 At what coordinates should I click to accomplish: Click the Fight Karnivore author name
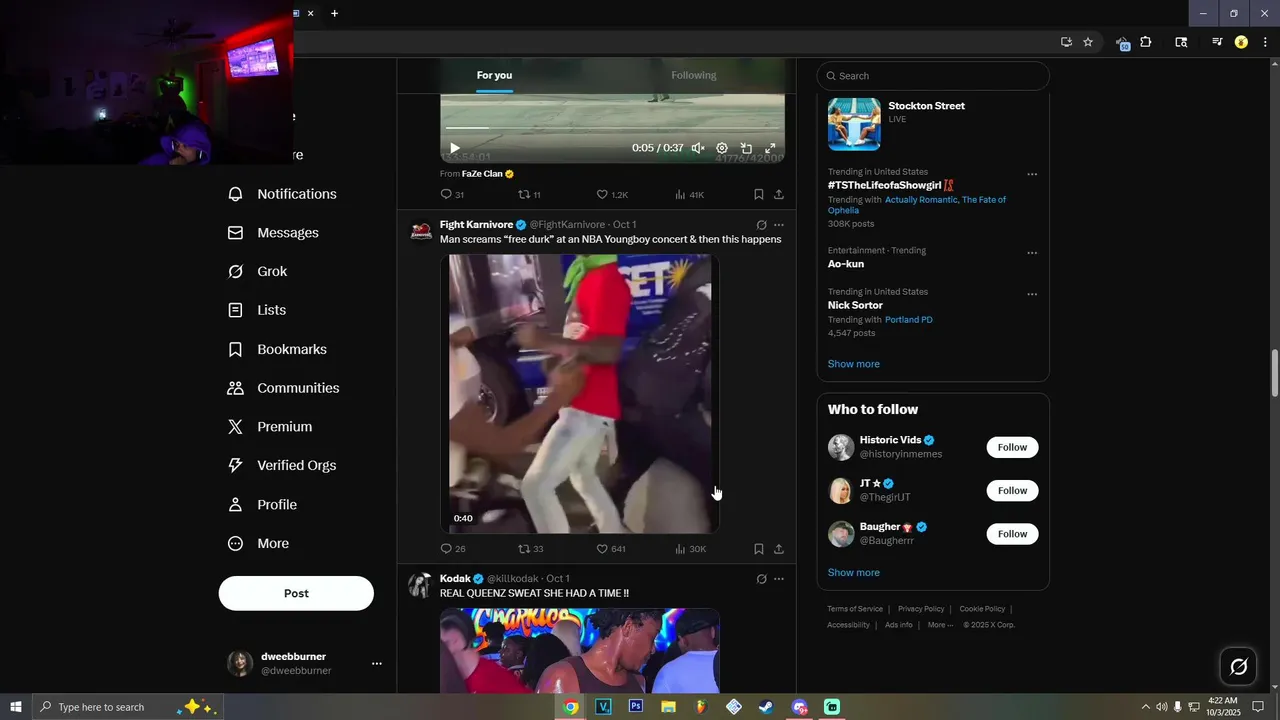tap(476, 225)
